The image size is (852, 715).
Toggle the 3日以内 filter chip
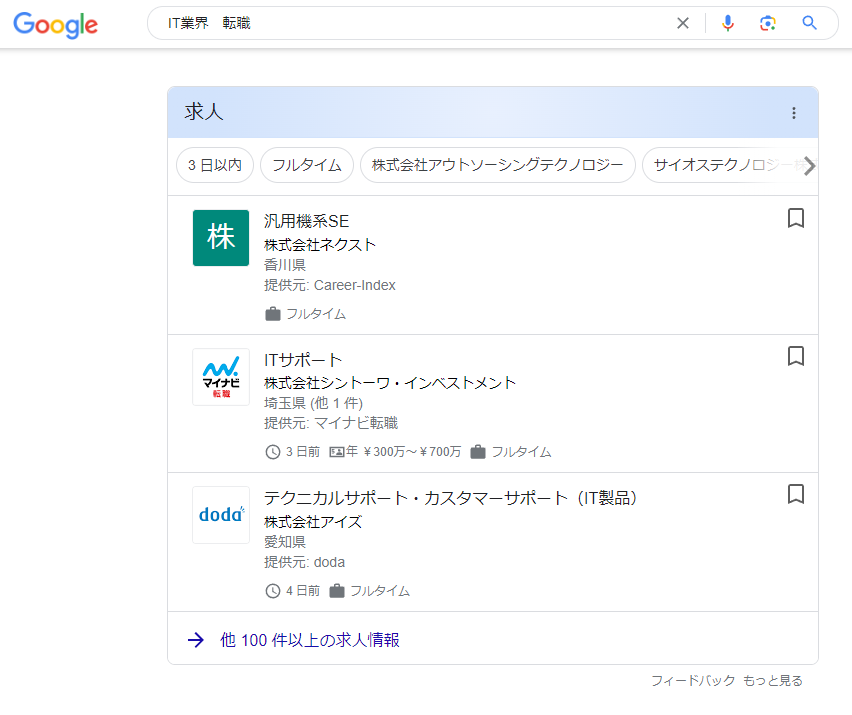pos(214,165)
